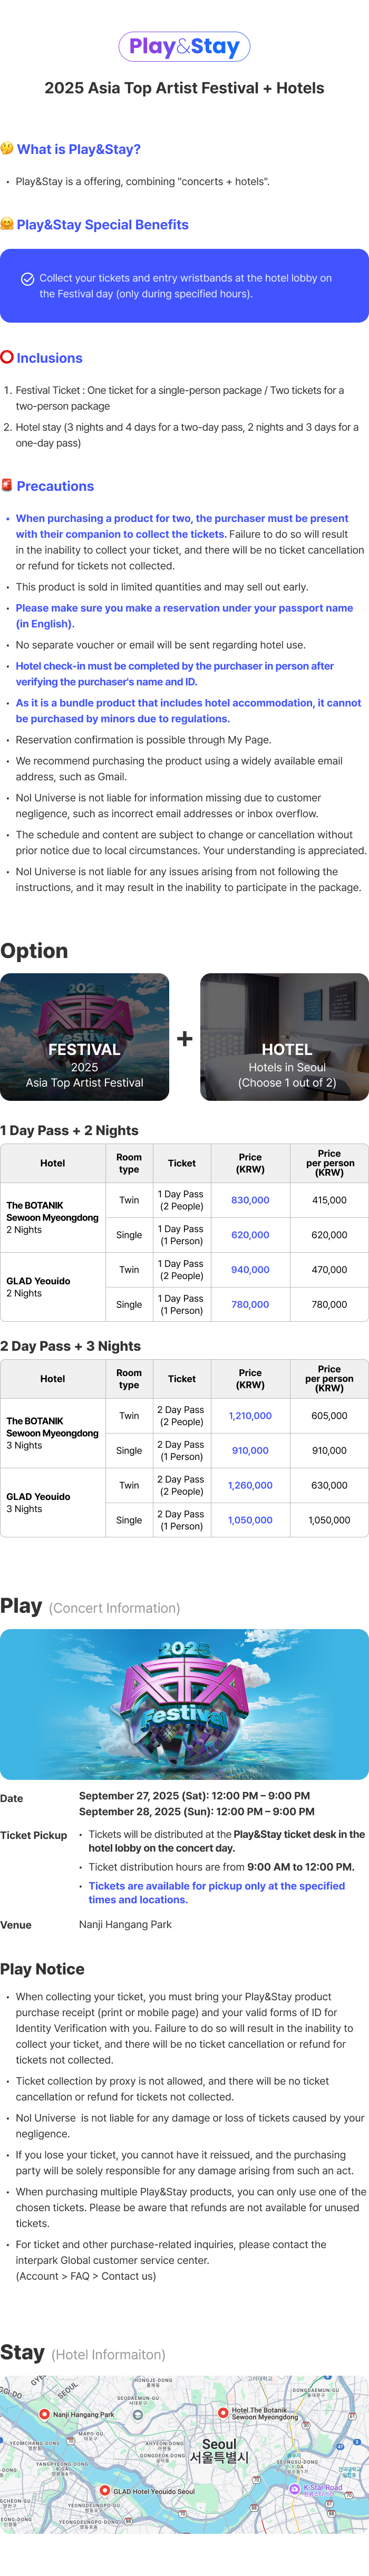Select the 1,050,000 blue price for GLAD single
The height and width of the screenshot is (2576, 369).
tap(250, 1520)
